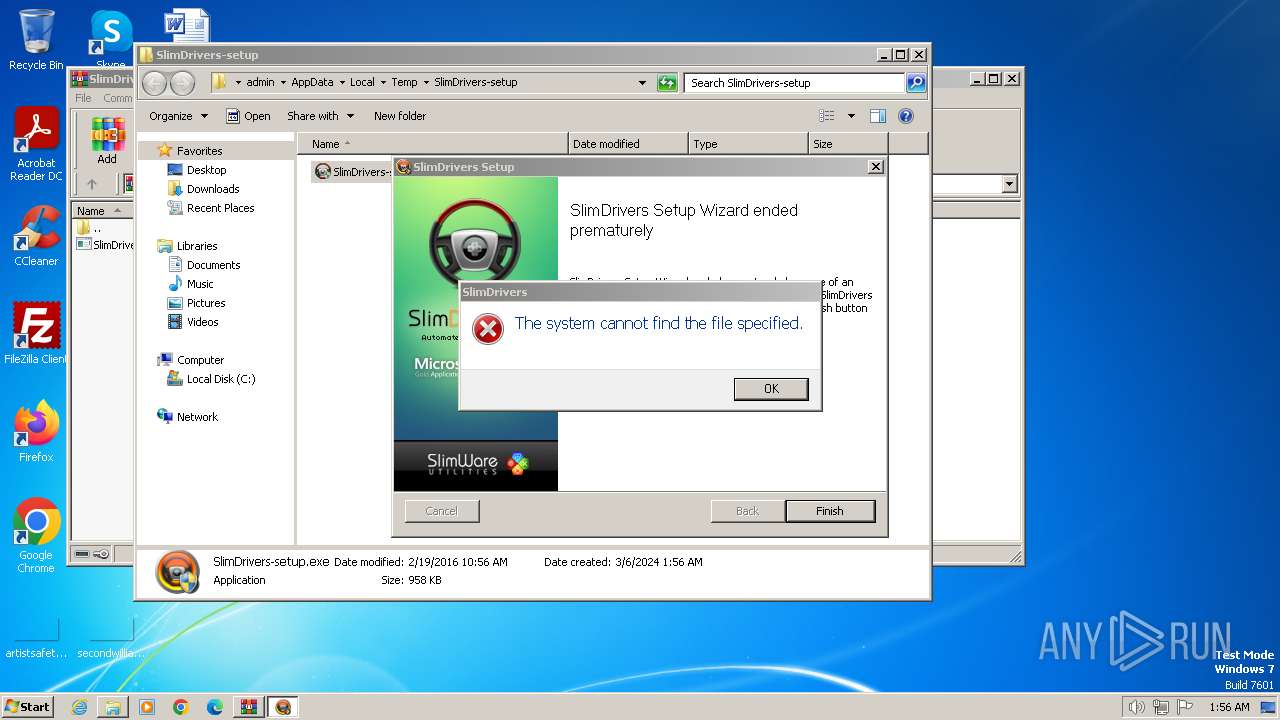Toggle the preview pane button

(x=878, y=116)
